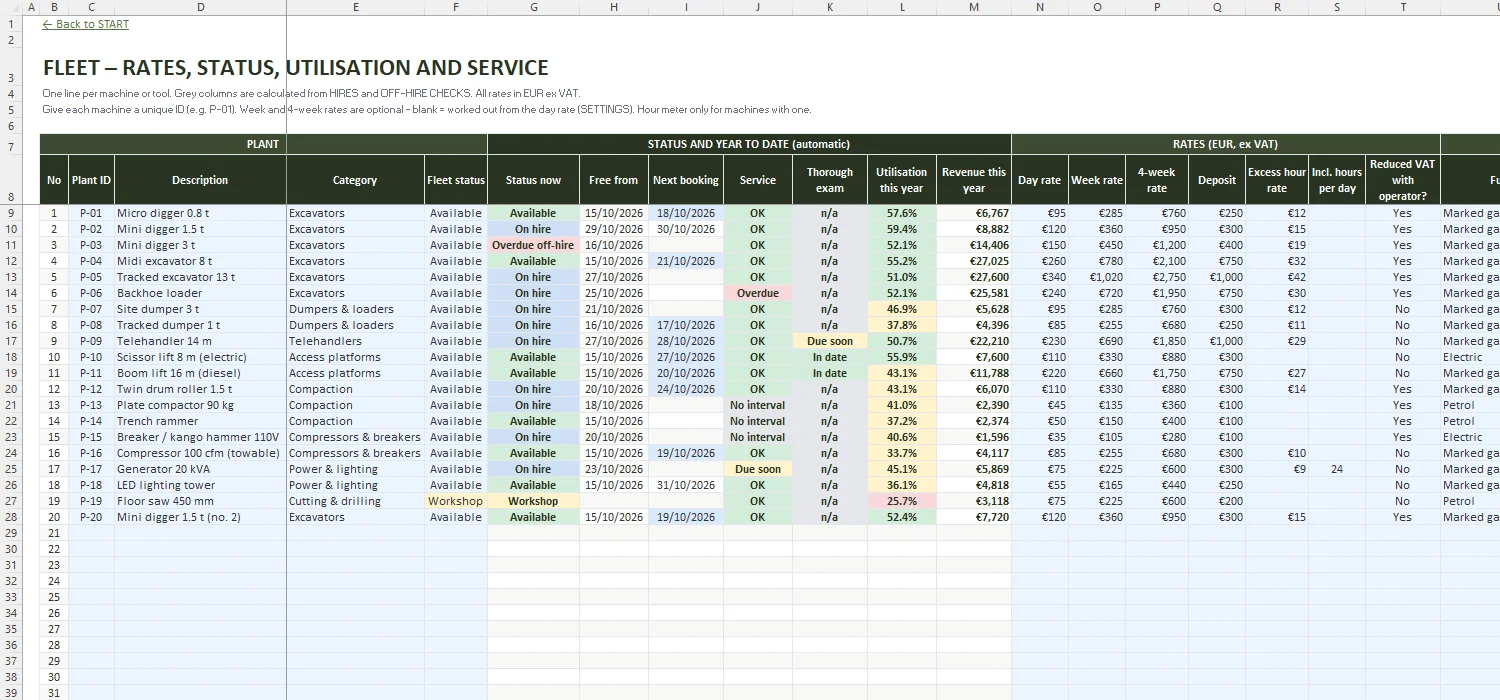Select the 'Telehandler 14 m' description cell
The height and width of the screenshot is (700, 1500).
(200, 341)
